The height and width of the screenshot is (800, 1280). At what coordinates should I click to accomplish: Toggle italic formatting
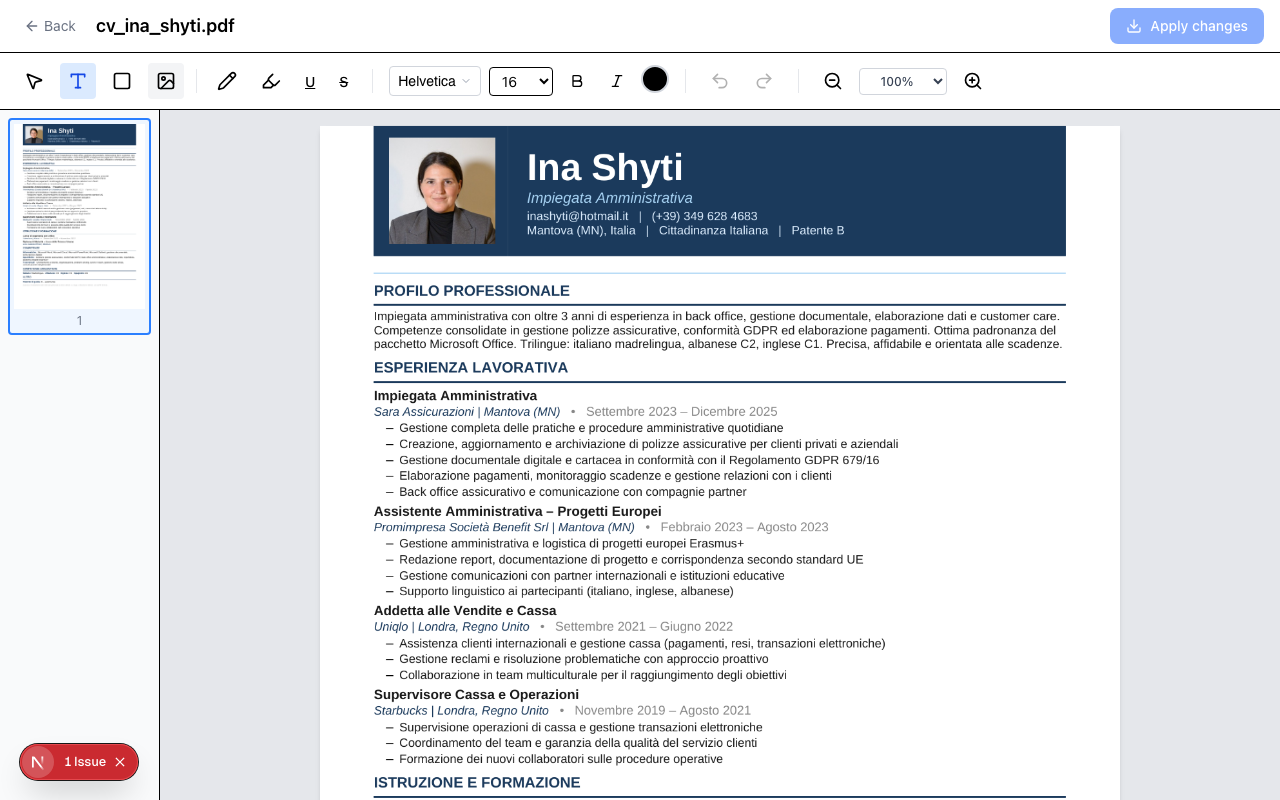pos(617,81)
